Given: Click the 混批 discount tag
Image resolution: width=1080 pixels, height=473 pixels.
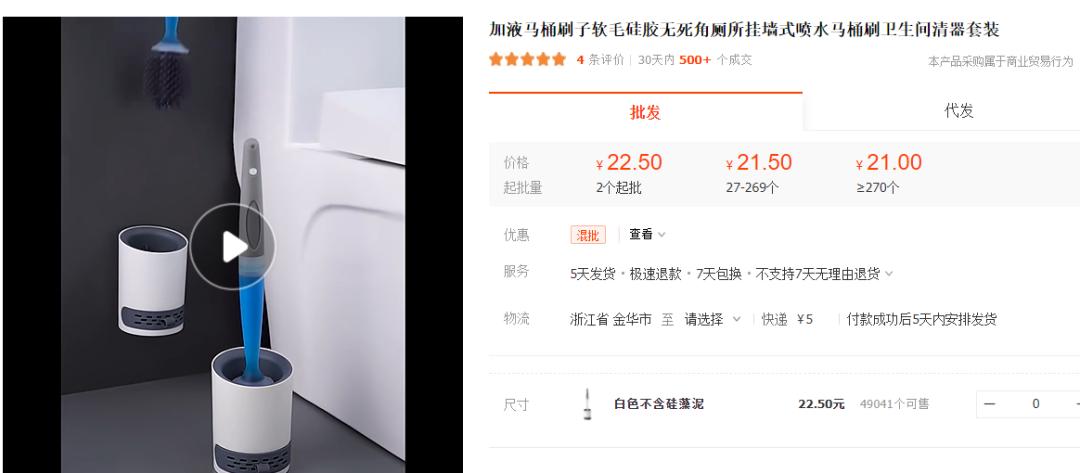Looking at the screenshot, I should 588,235.
